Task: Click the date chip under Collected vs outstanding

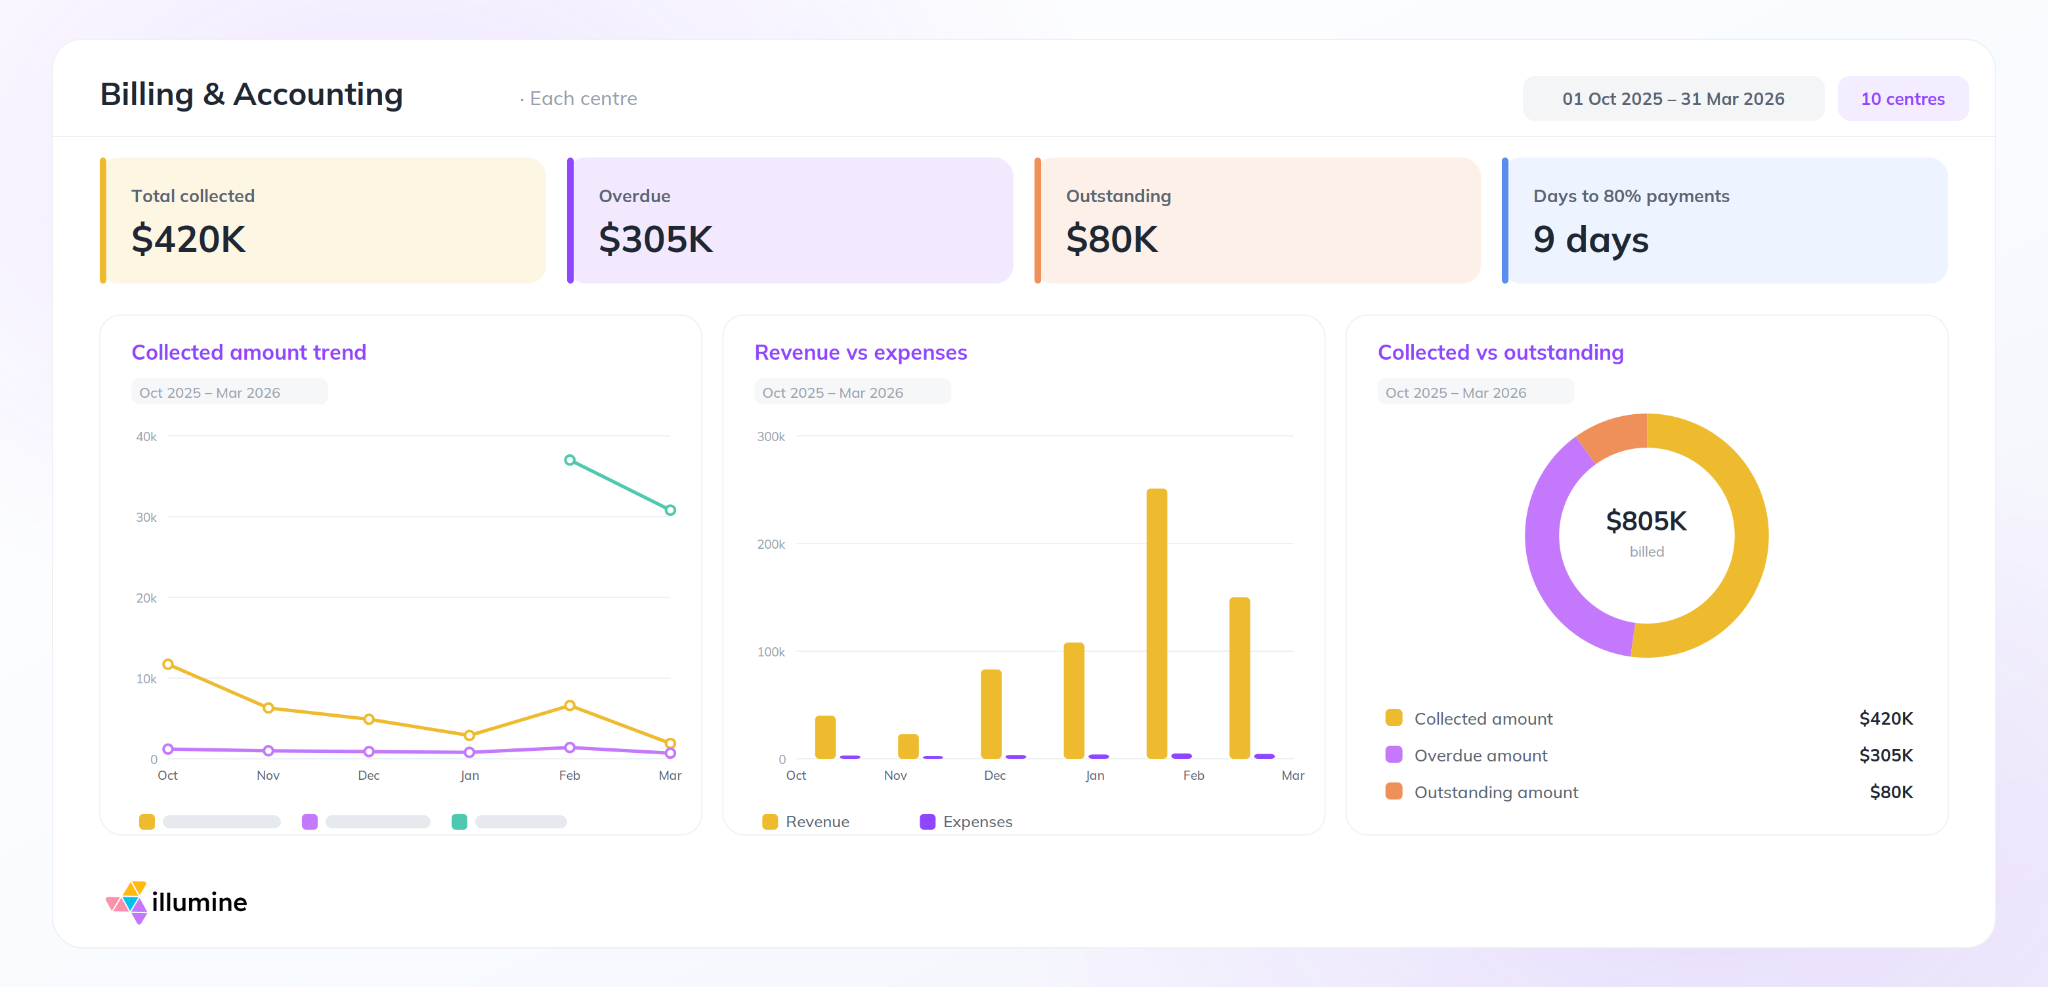Action: coord(1475,392)
